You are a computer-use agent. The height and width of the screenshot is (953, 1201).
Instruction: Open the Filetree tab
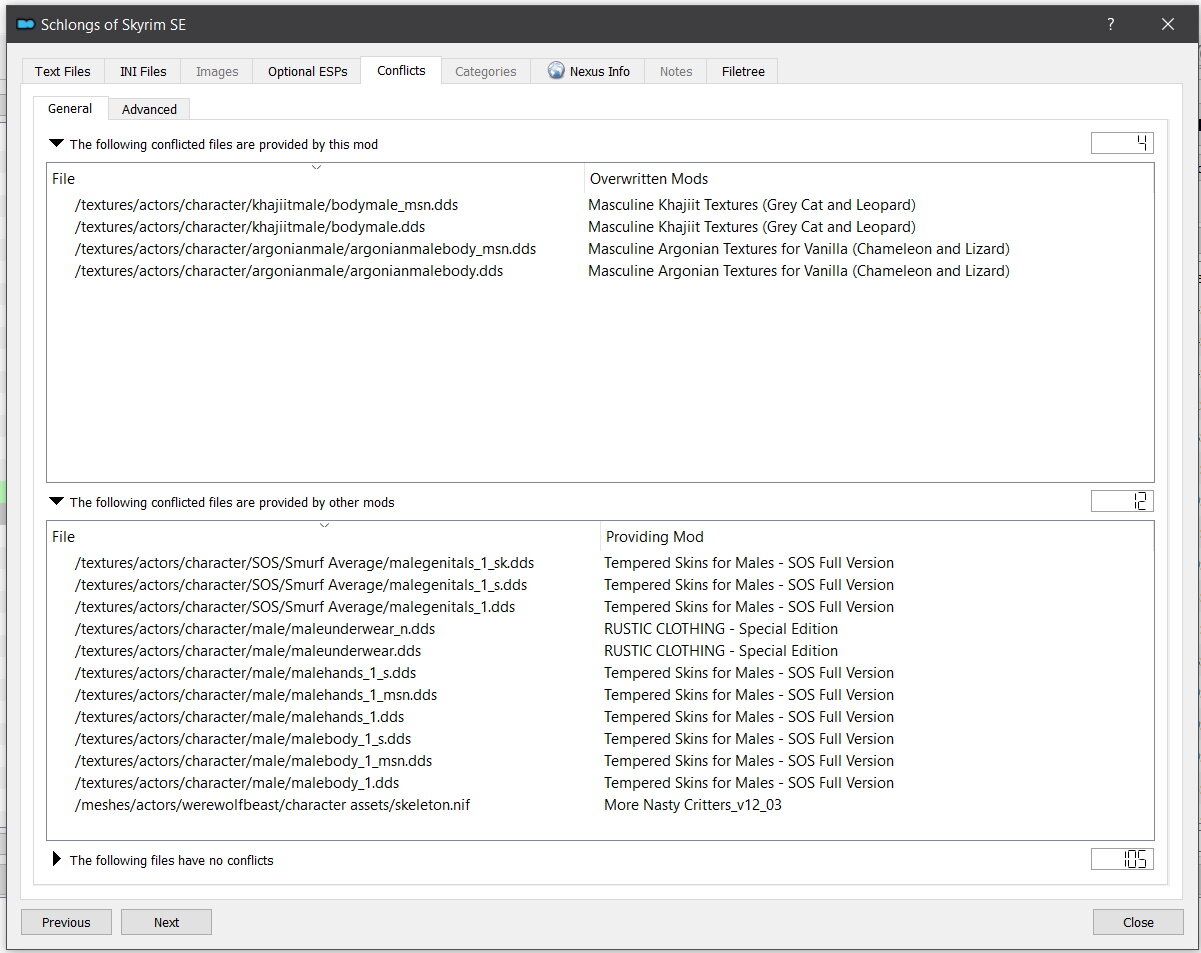[743, 71]
